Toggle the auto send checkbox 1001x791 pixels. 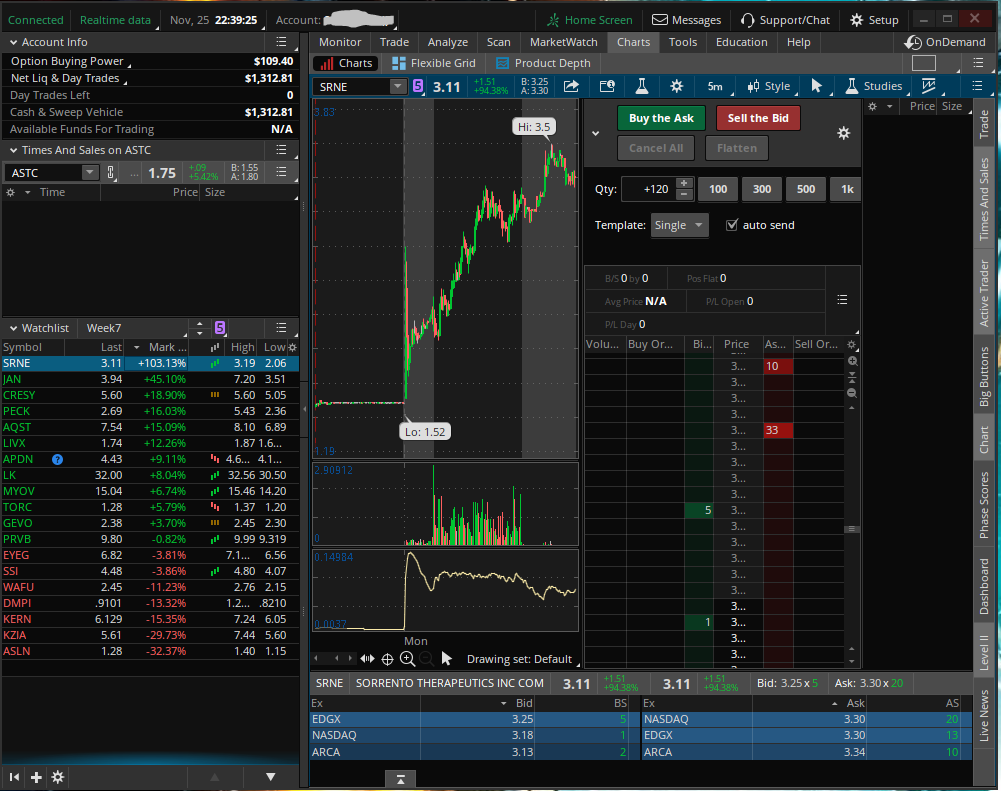tap(732, 225)
